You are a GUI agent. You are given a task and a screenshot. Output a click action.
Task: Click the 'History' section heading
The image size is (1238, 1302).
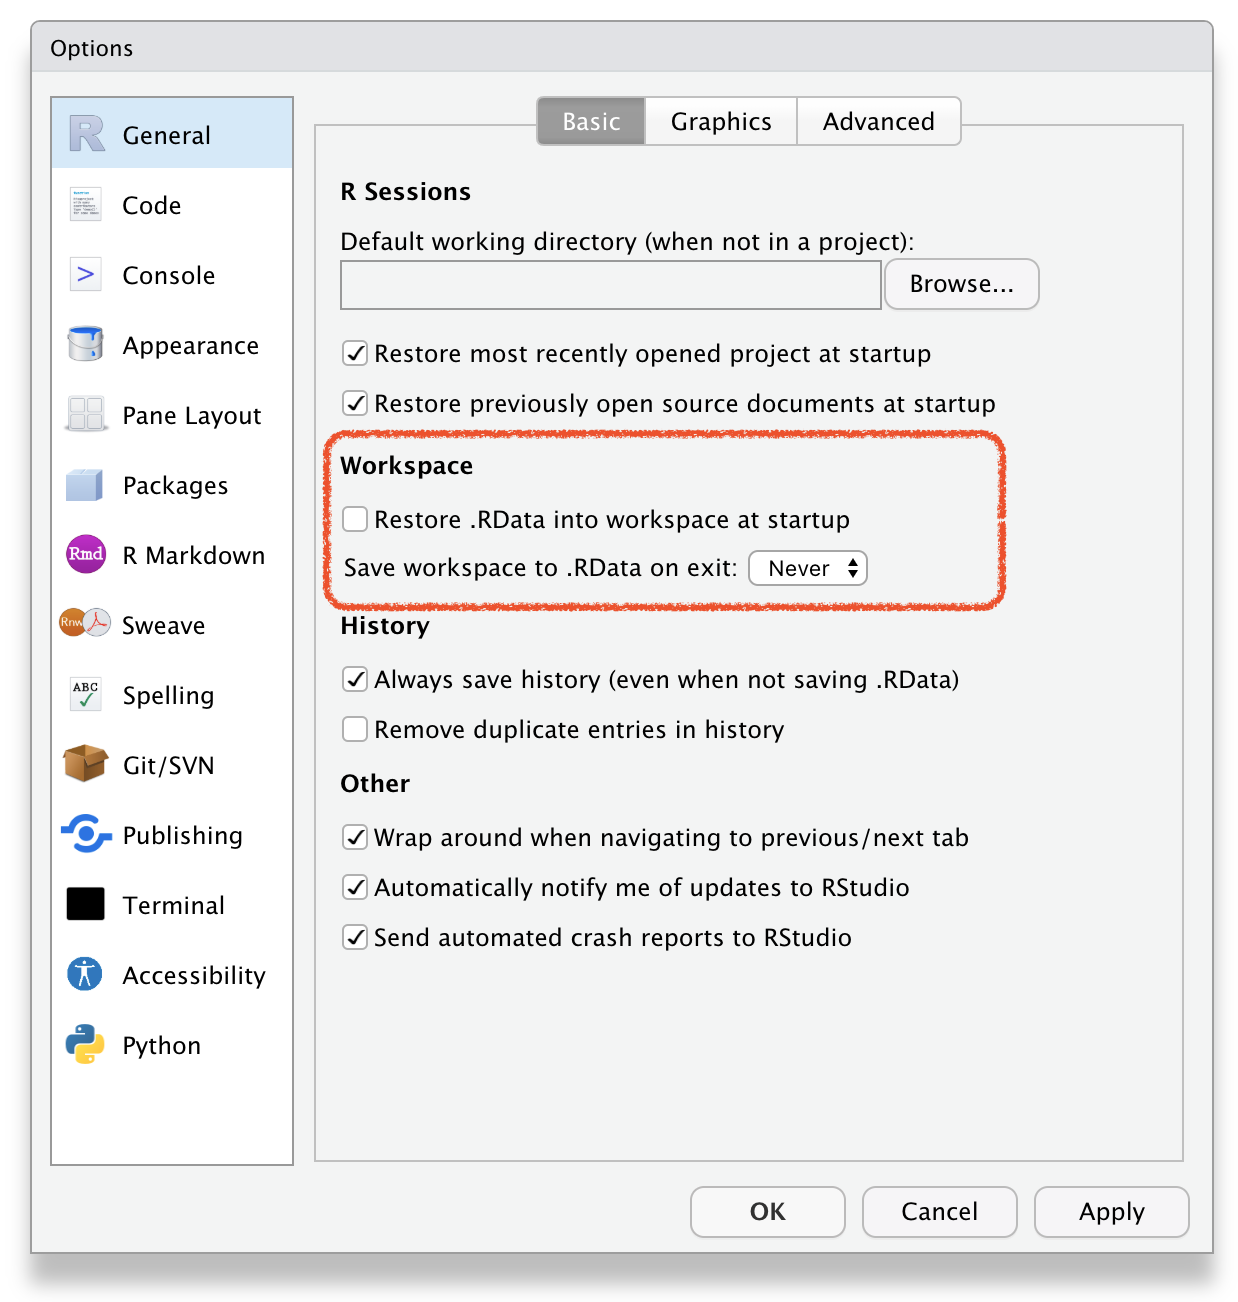(x=385, y=626)
